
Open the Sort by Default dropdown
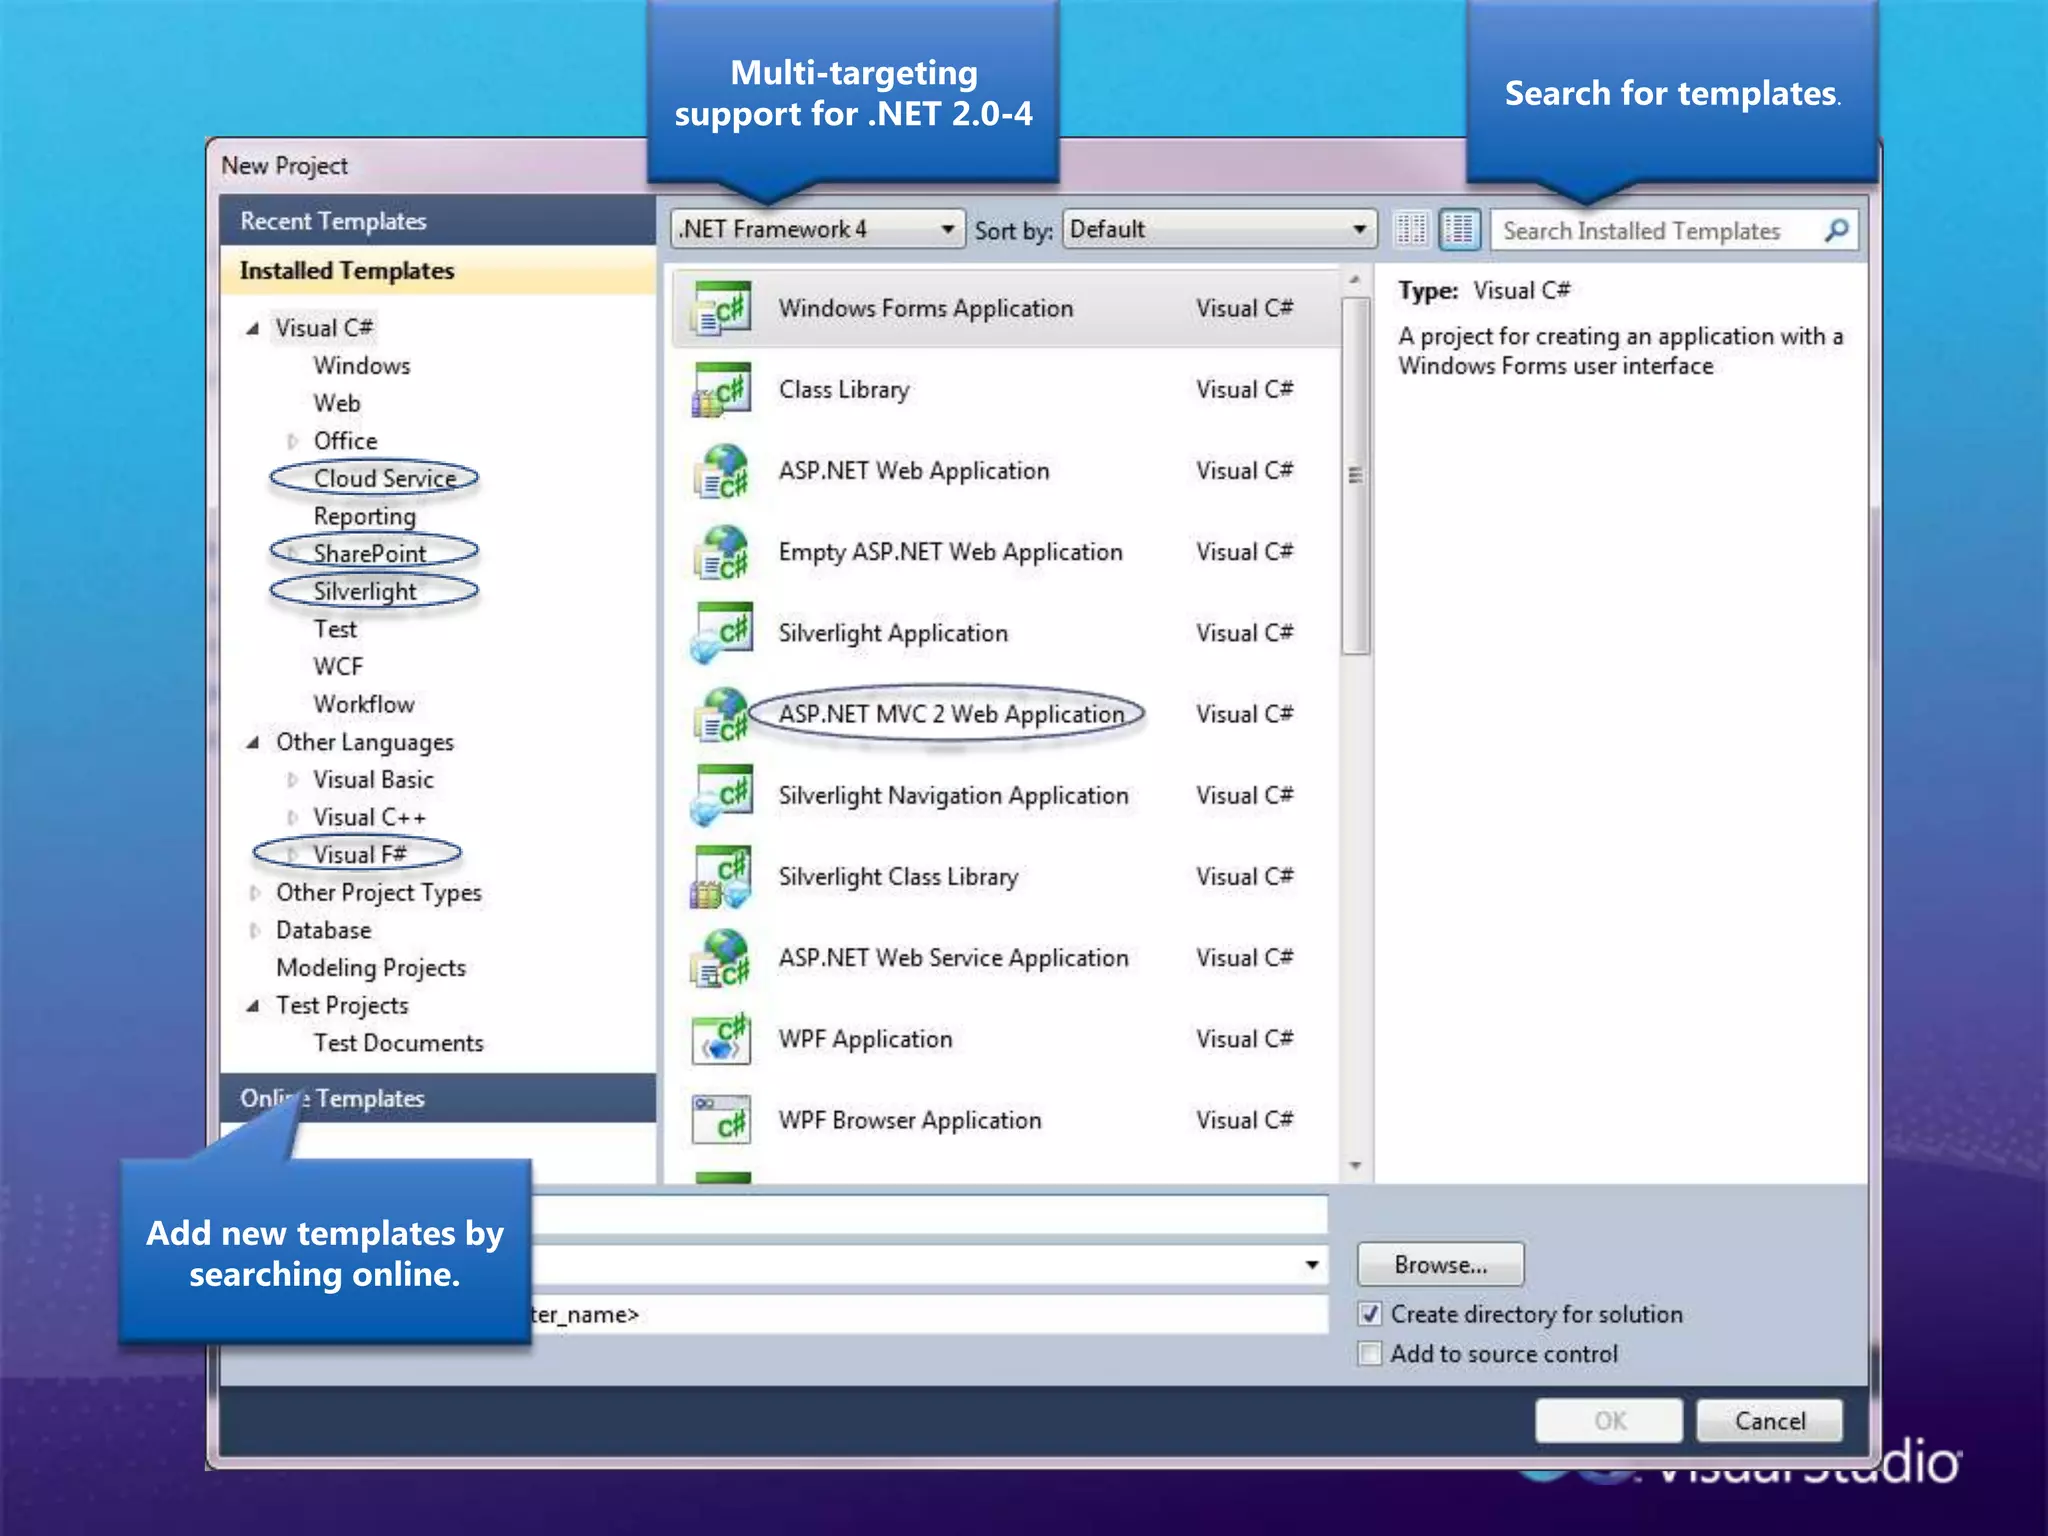[x=1219, y=230]
